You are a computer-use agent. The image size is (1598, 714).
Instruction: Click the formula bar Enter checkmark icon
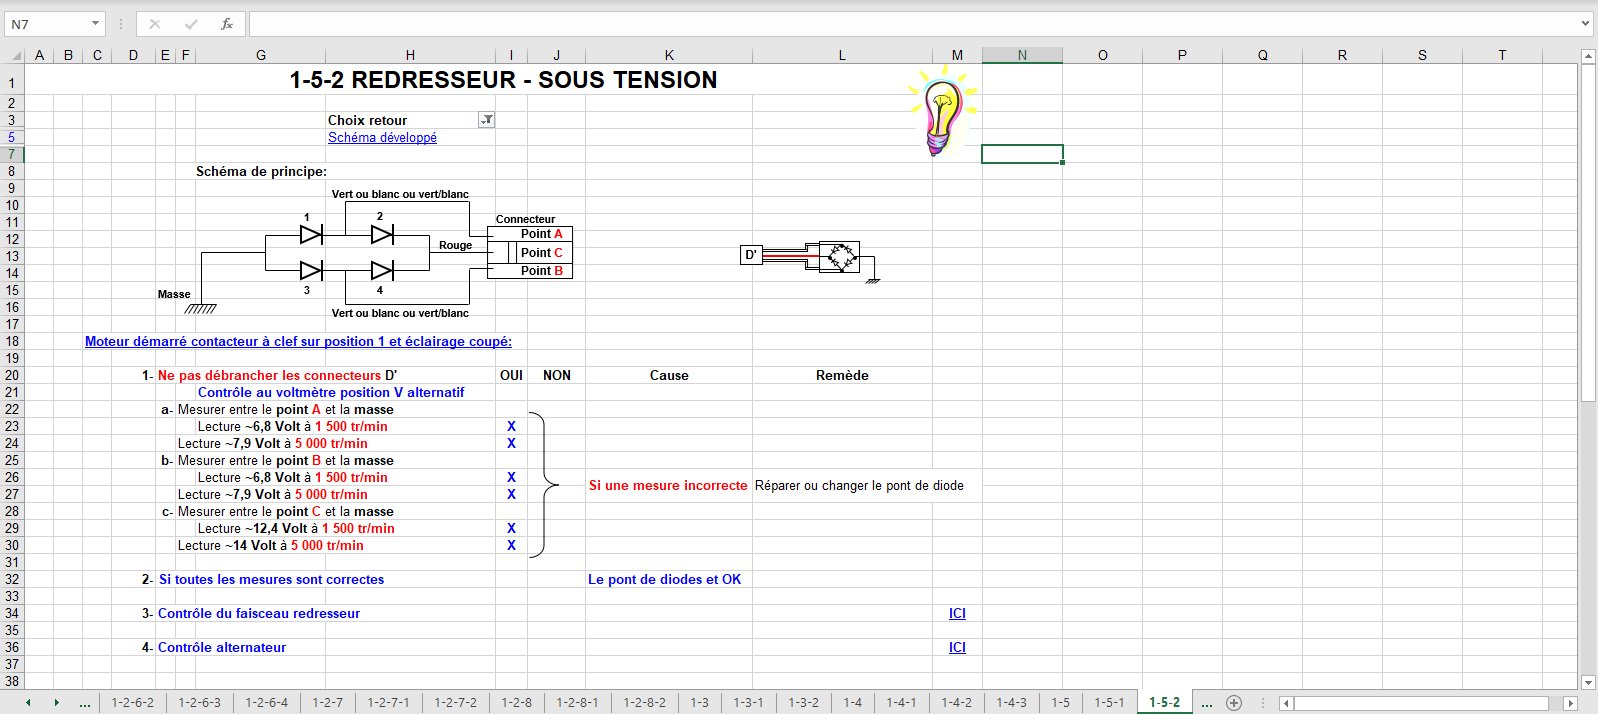click(x=191, y=24)
